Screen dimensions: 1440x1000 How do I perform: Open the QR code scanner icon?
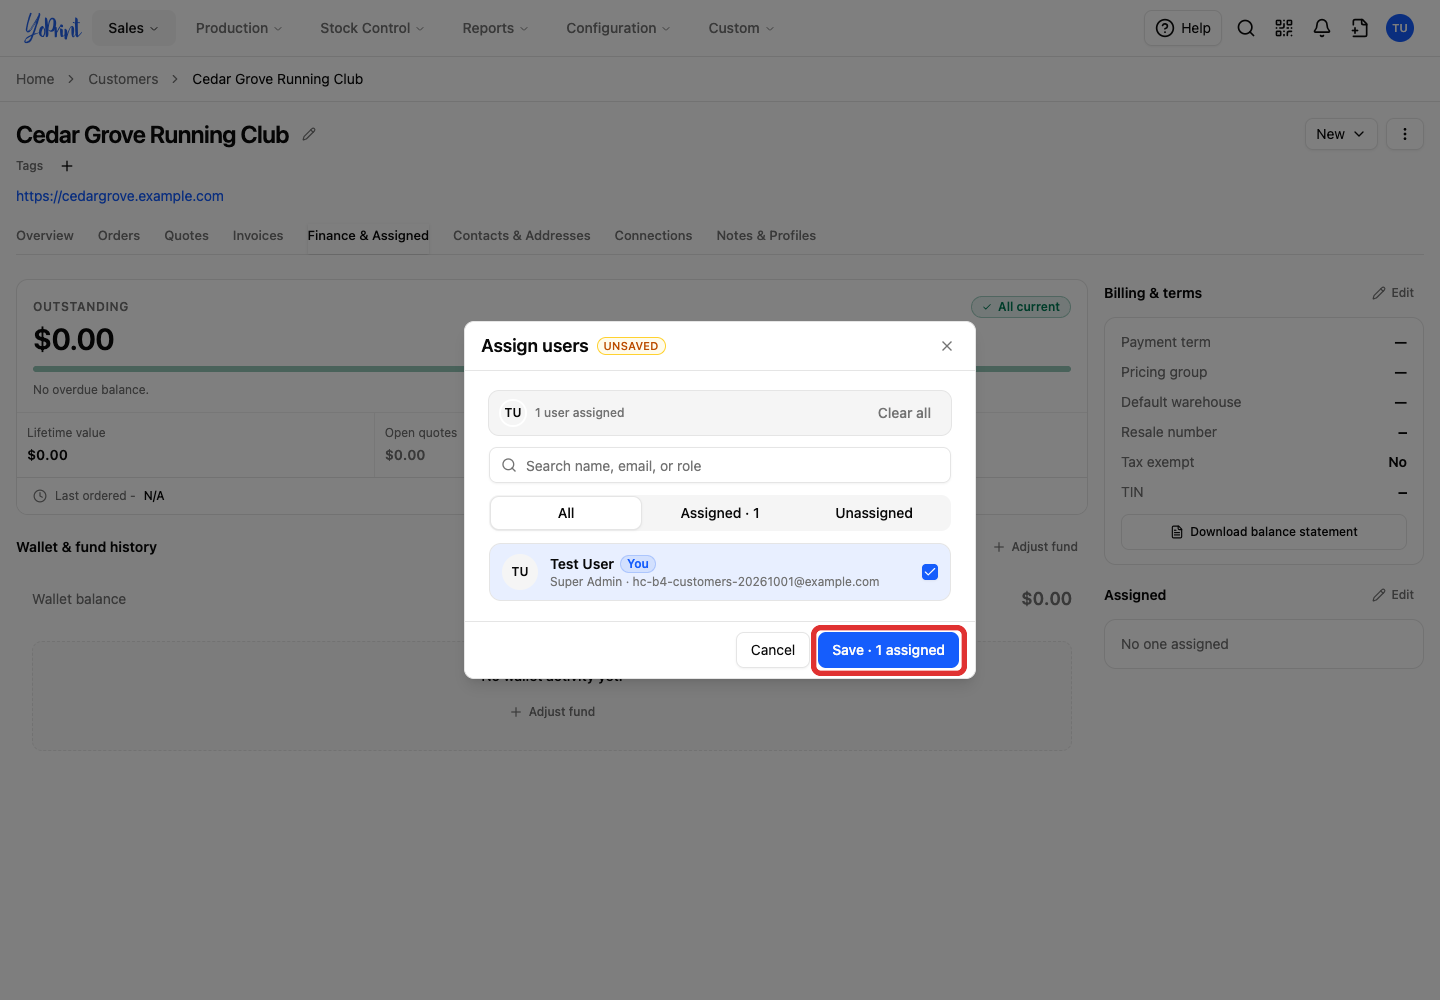pos(1284,28)
